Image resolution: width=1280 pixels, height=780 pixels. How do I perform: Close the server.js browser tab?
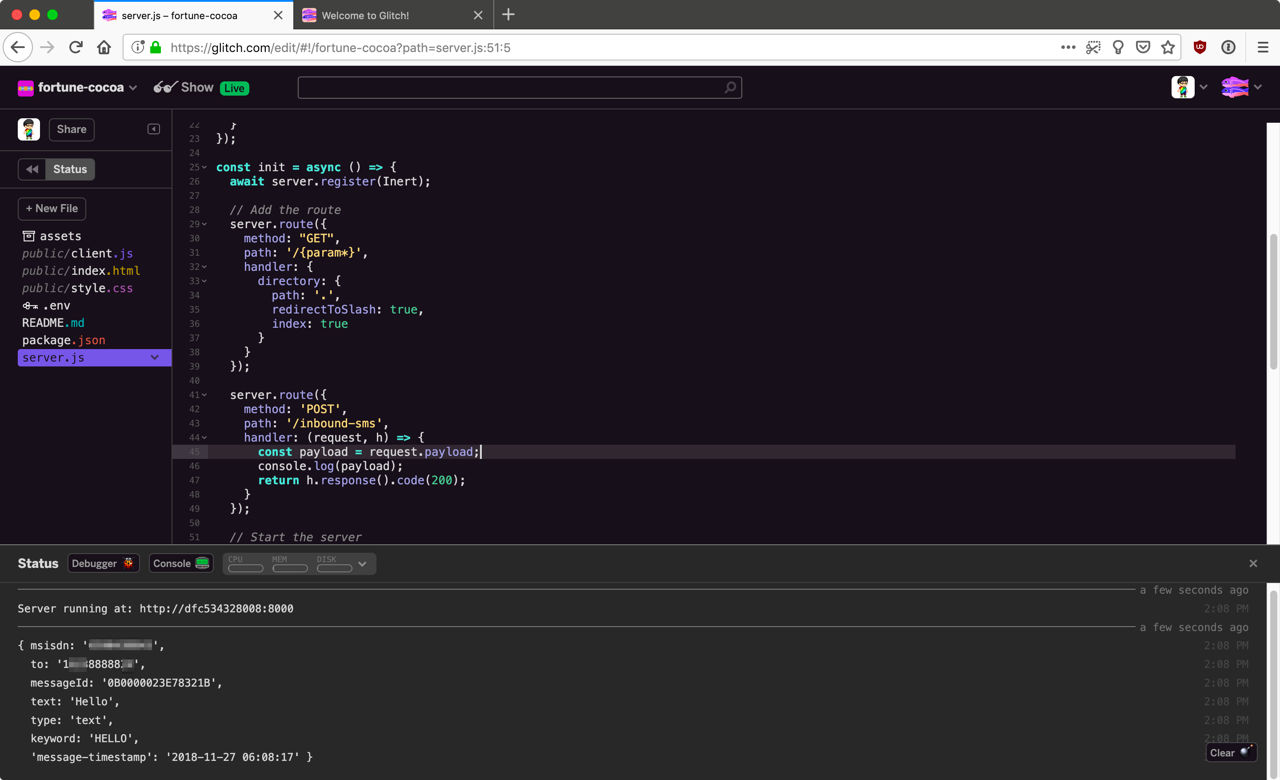point(278,15)
